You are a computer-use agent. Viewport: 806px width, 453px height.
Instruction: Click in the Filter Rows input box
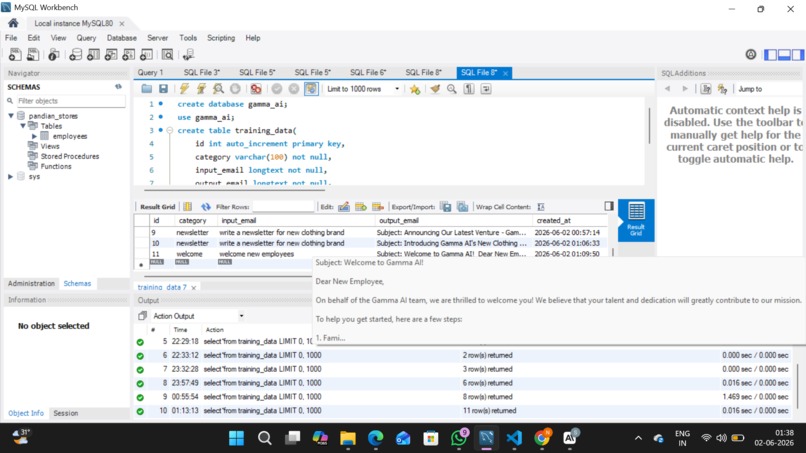pyautogui.click(x=283, y=207)
